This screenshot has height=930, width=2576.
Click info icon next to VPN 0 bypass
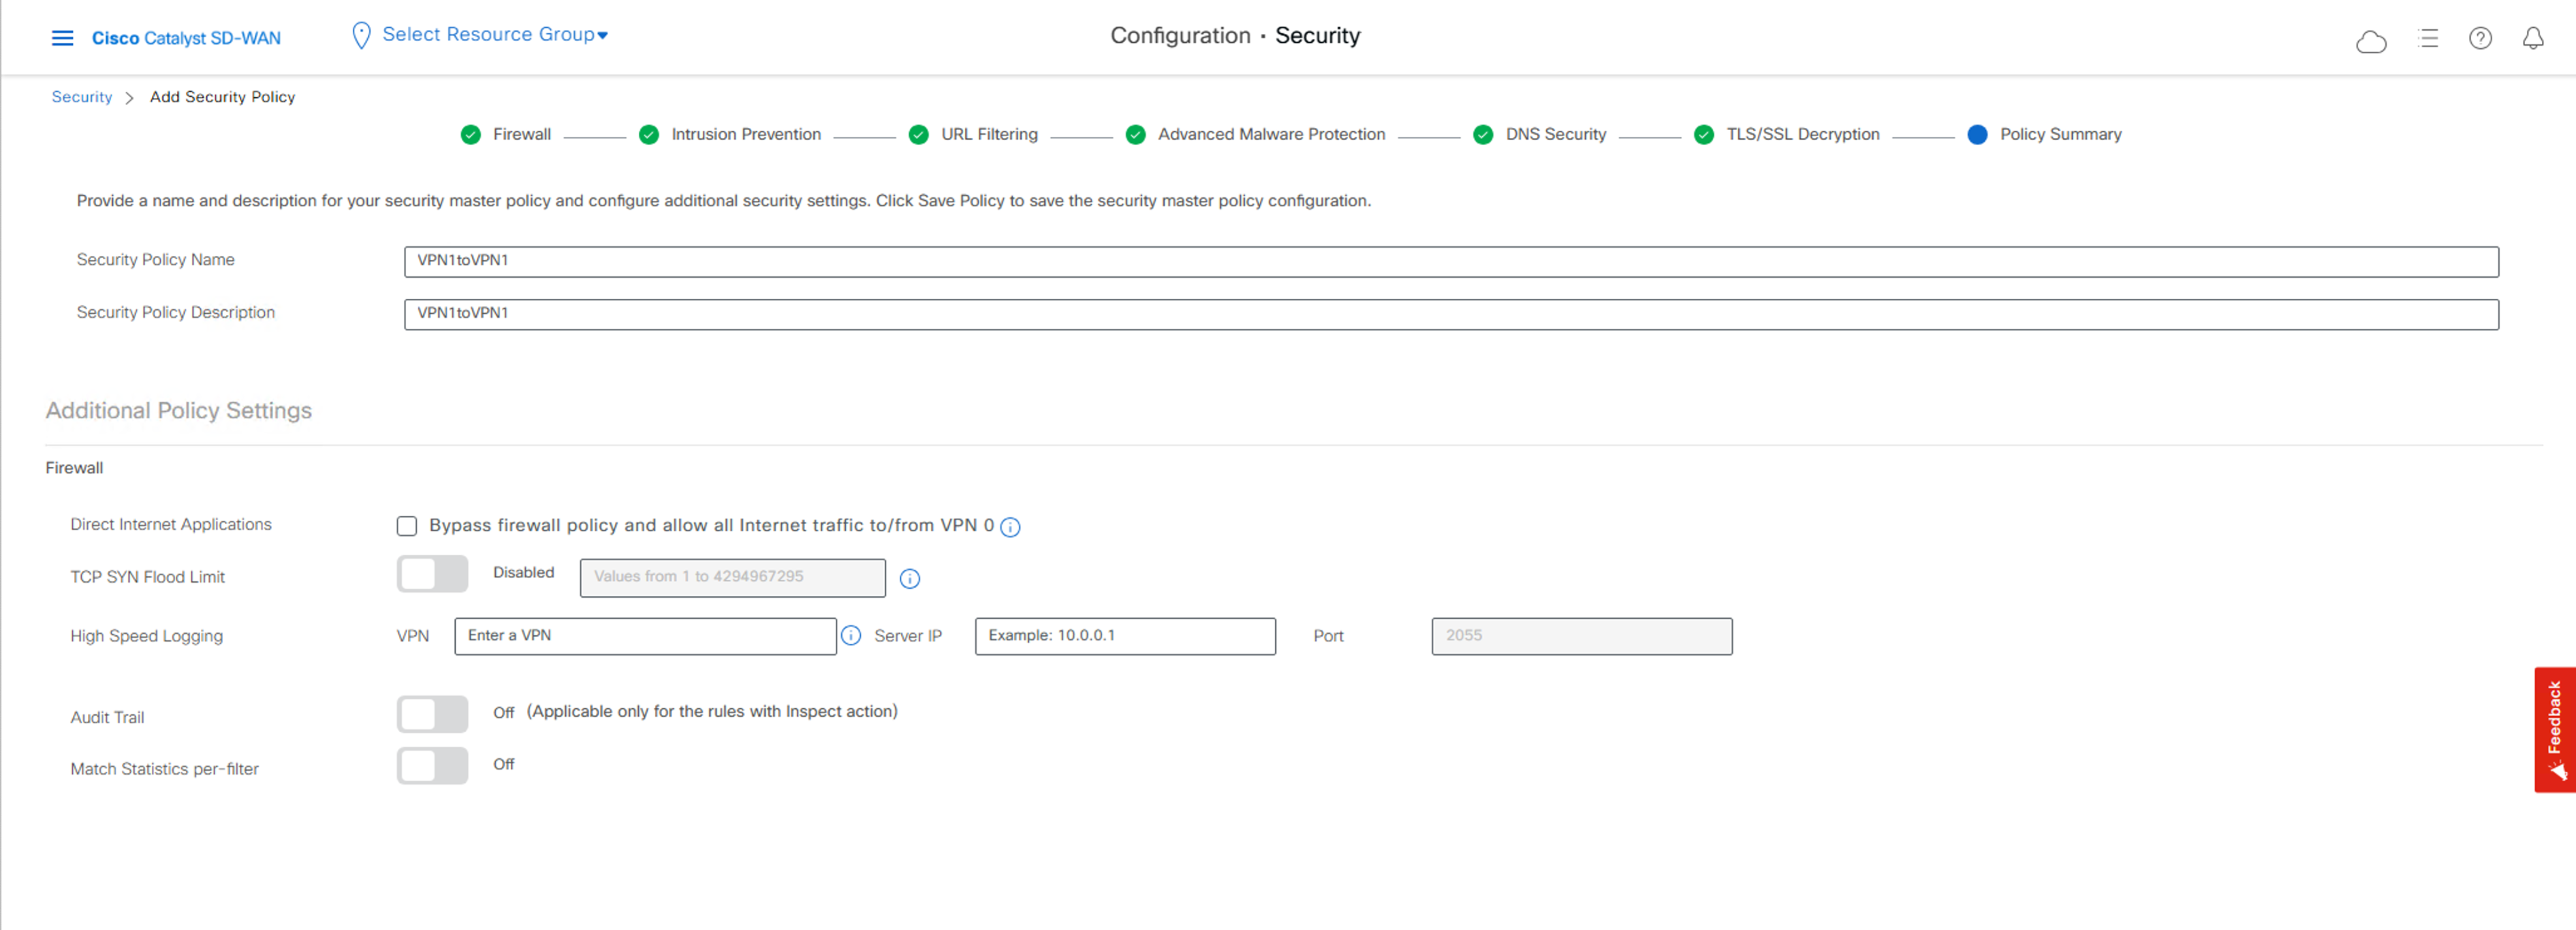point(1010,527)
